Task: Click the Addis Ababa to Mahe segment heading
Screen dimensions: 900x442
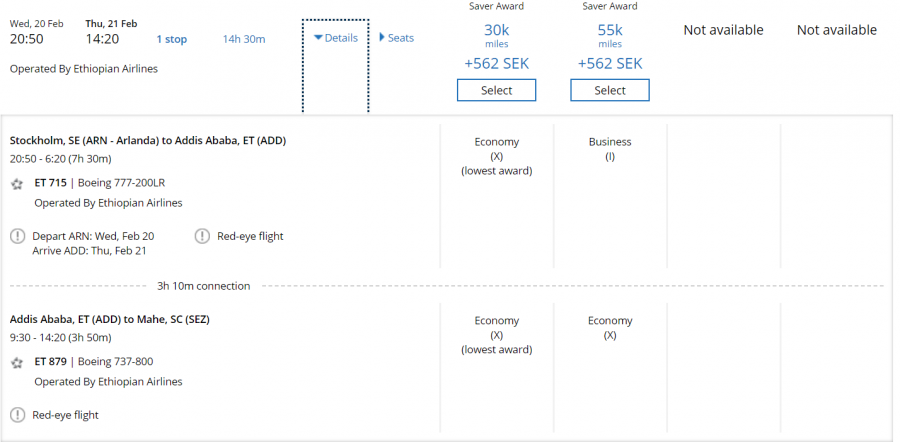Action: 109,319
